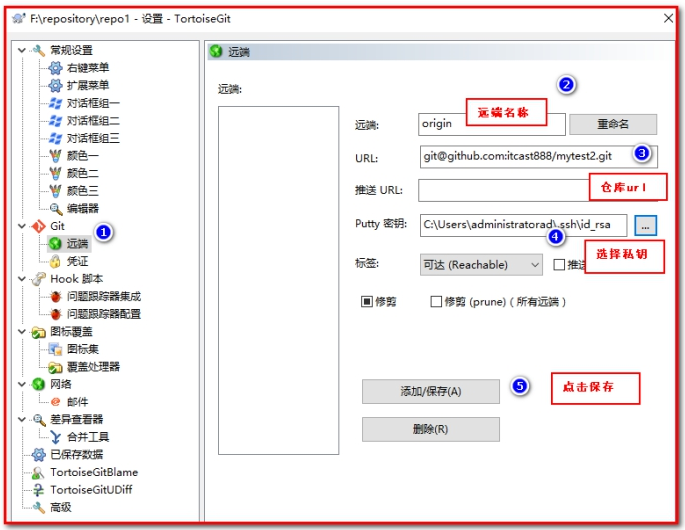Image resolution: width=685 pixels, height=530 pixels.
Task: Browse for Putty key with ... button
Action: coord(645,226)
